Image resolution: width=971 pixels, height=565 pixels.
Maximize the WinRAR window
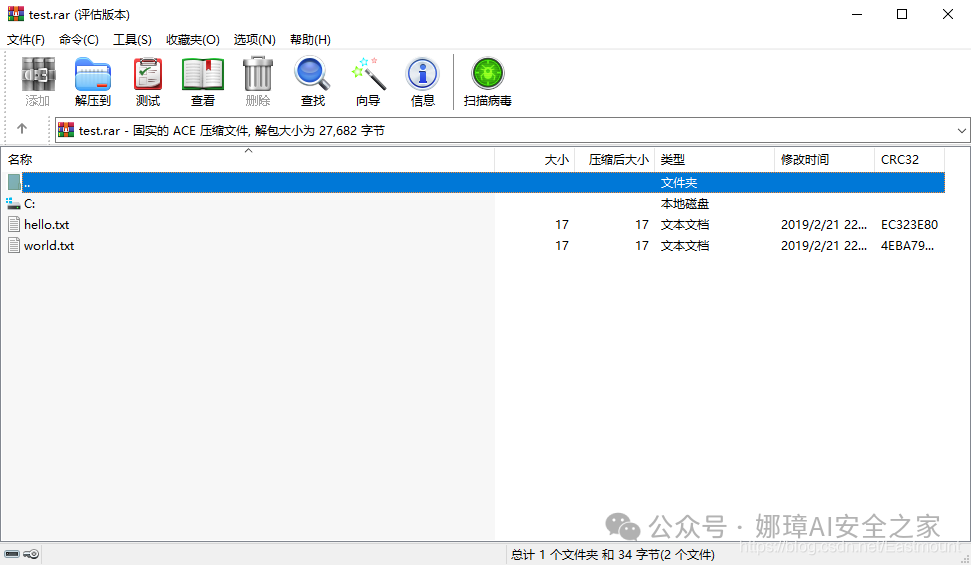point(902,14)
